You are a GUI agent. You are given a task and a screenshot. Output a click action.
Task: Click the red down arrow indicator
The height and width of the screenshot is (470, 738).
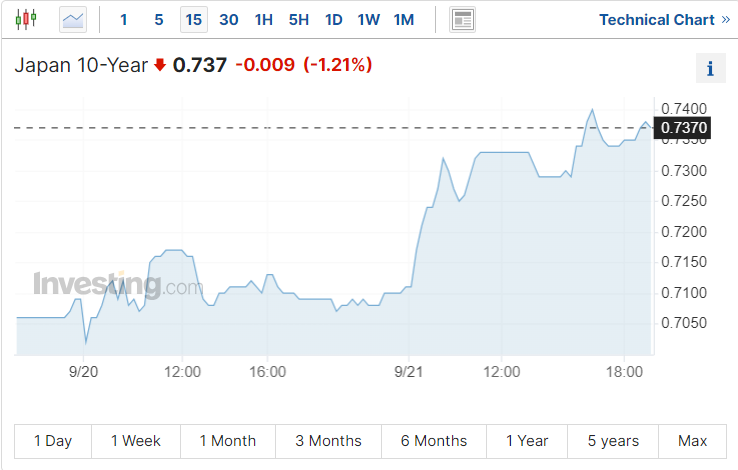point(160,65)
